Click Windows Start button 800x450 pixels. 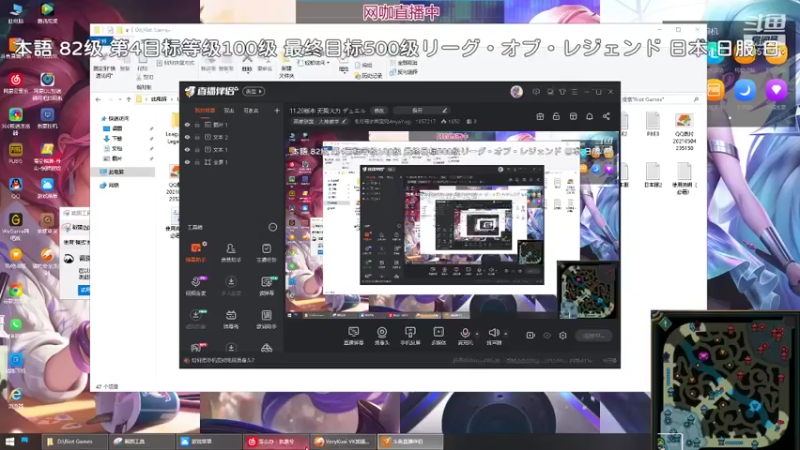click(10, 441)
